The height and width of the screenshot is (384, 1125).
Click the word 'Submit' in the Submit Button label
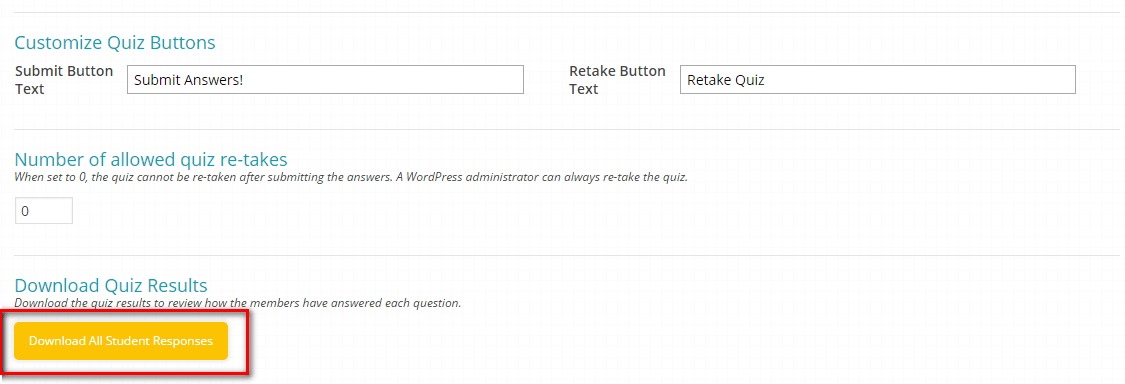point(39,71)
